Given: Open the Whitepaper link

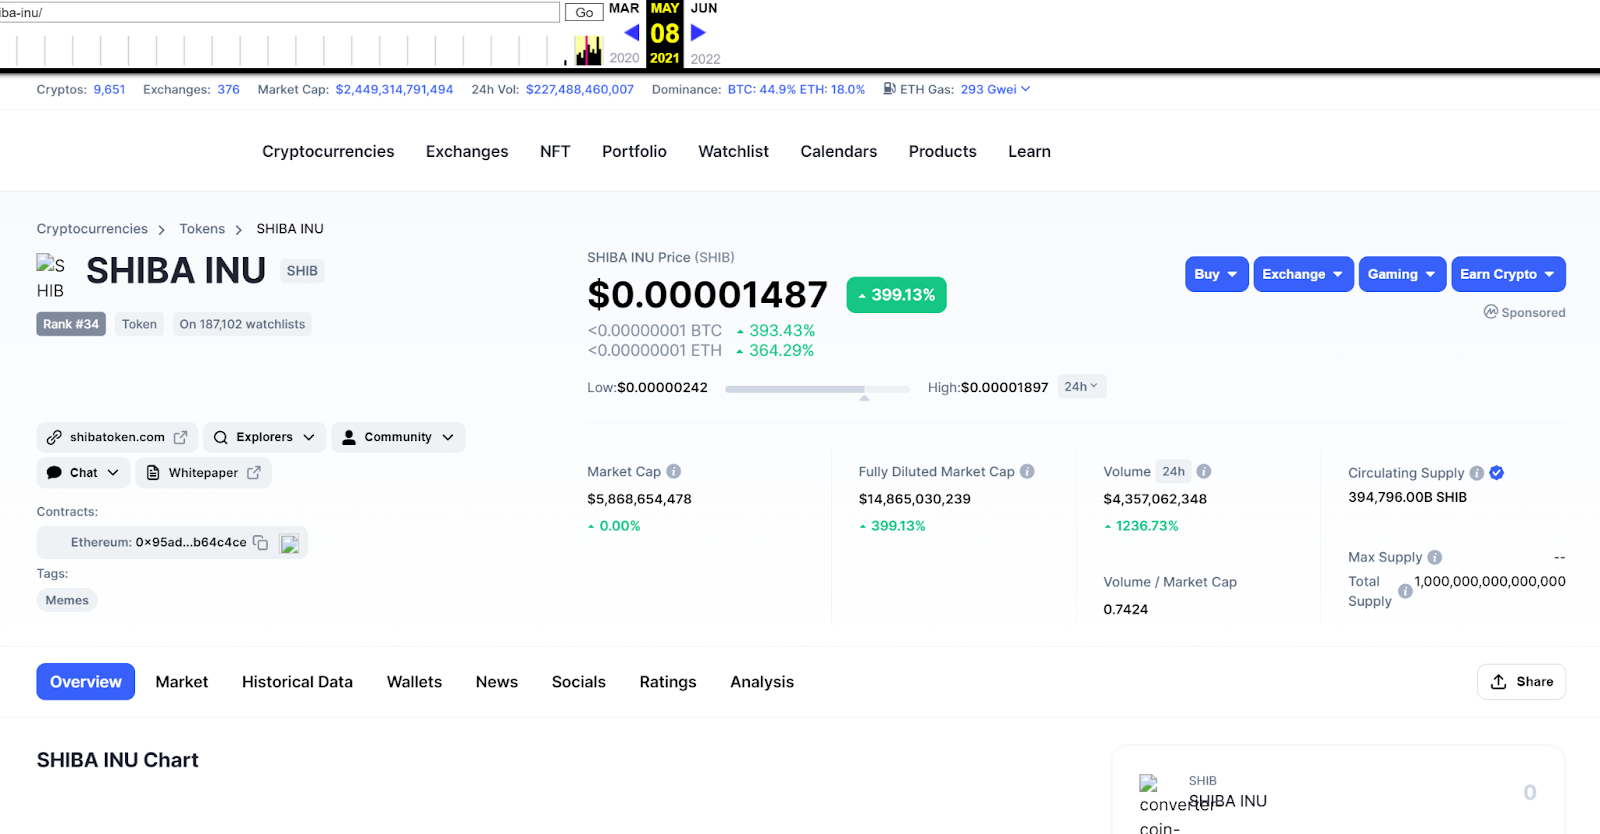Looking at the screenshot, I should 203,472.
